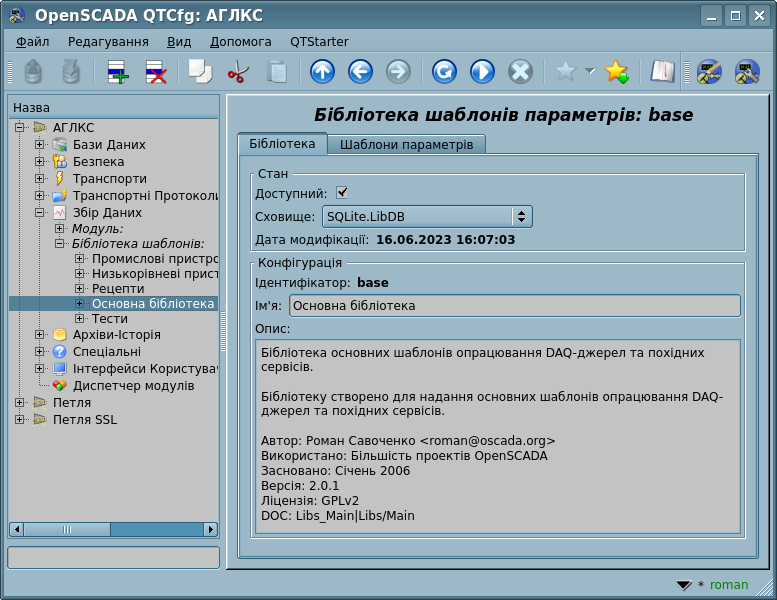
Task: Collapse the Збір Даних tree node
Action: (40, 213)
